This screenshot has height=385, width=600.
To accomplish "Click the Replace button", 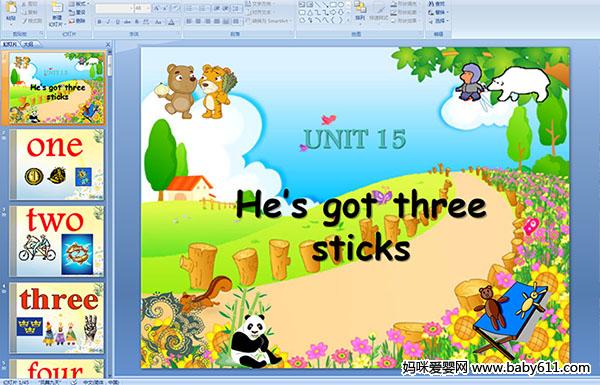I will pyautogui.click(x=438, y=12).
